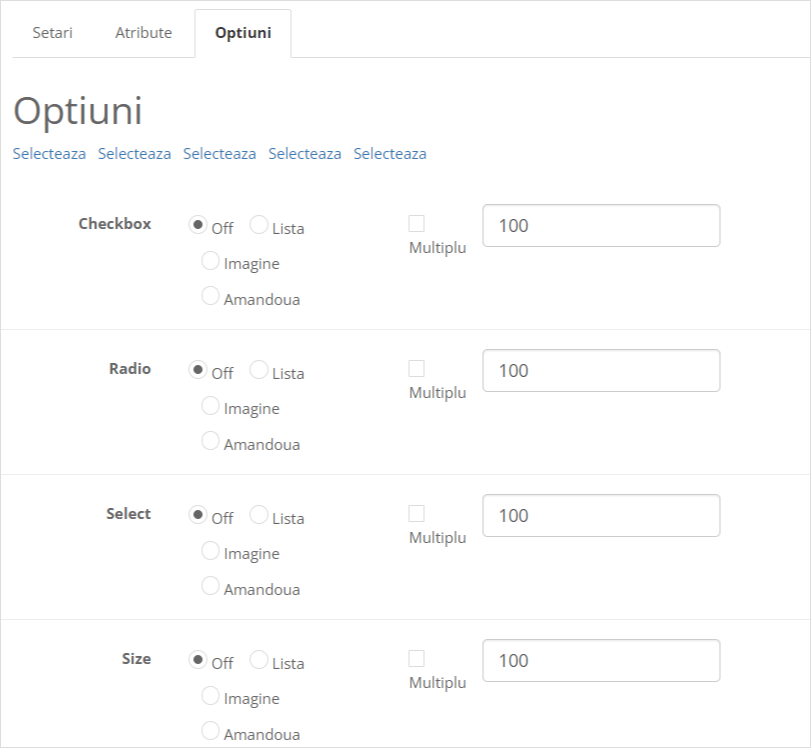The height and width of the screenshot is (748, 811).
Task: Check Multiplu box for Select option
Action: 417,514
